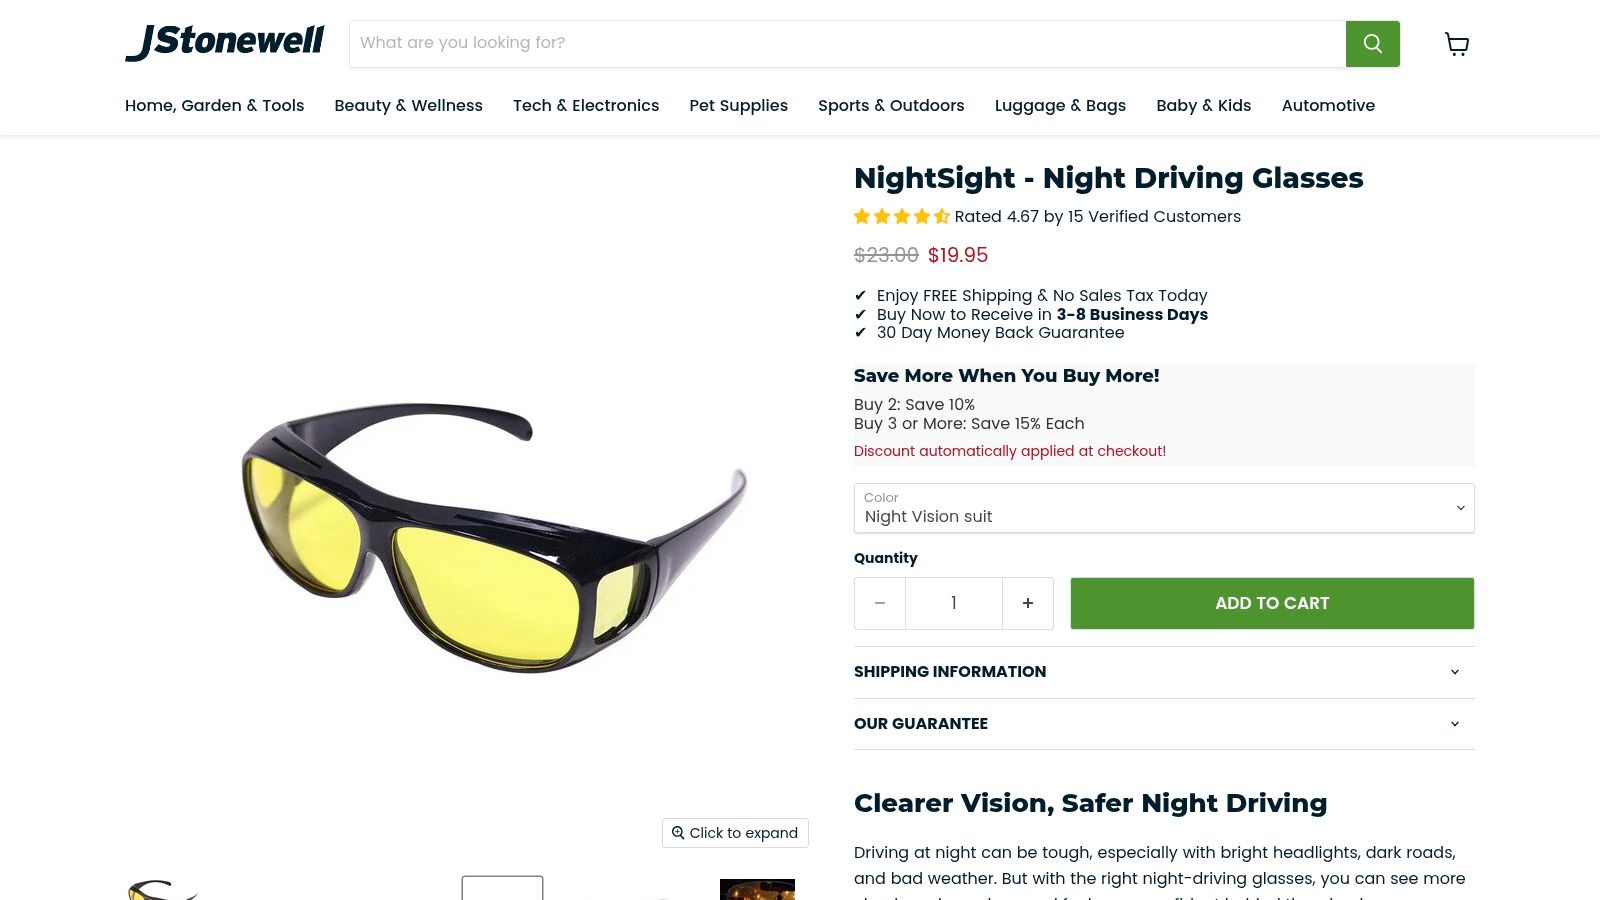Expand Our Guarantee section

tap(1163, 724)
